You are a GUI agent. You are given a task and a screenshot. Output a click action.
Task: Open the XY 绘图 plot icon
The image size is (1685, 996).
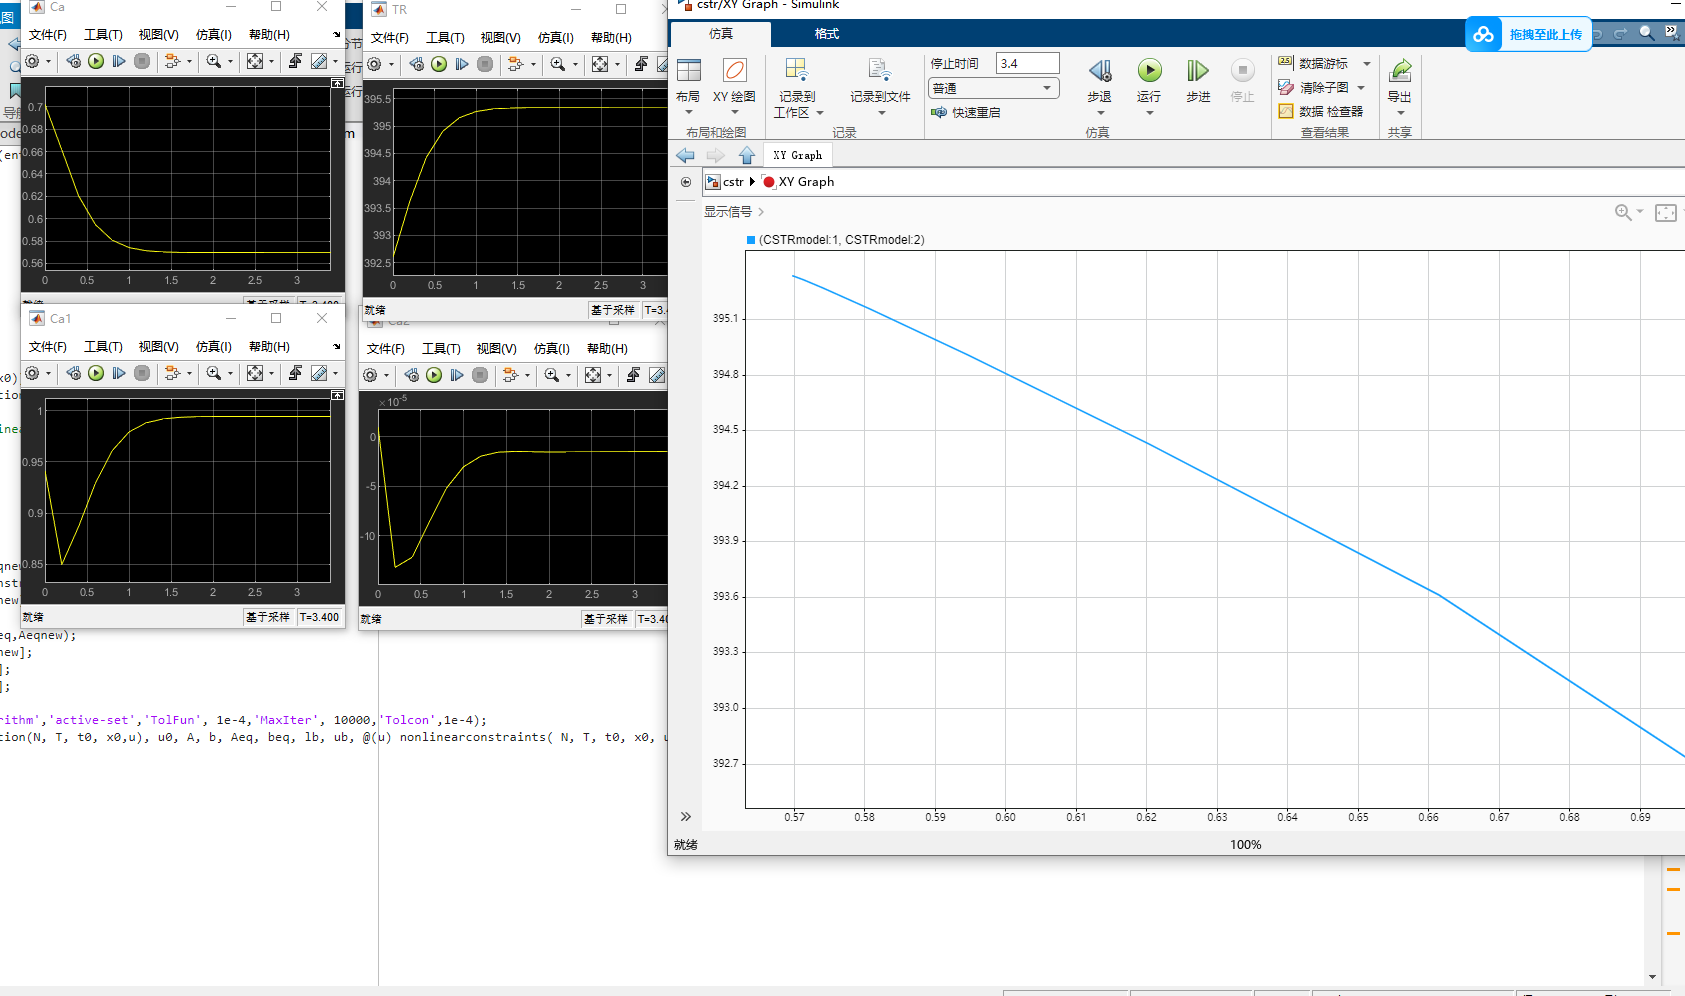[734, 71]
